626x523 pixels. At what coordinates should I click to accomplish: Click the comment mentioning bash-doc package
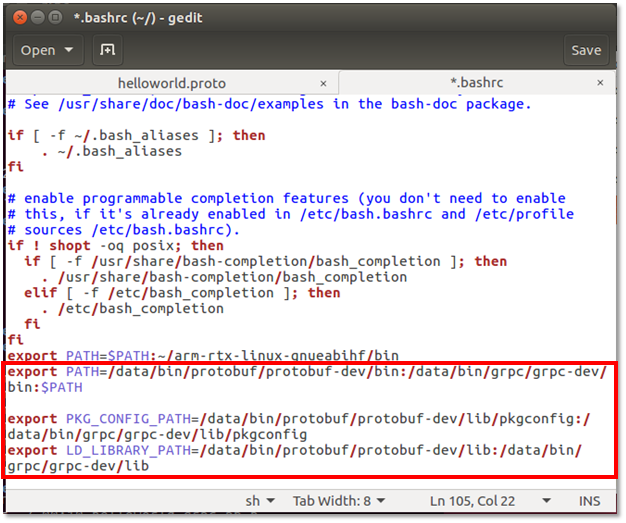(x=269, y=104)
